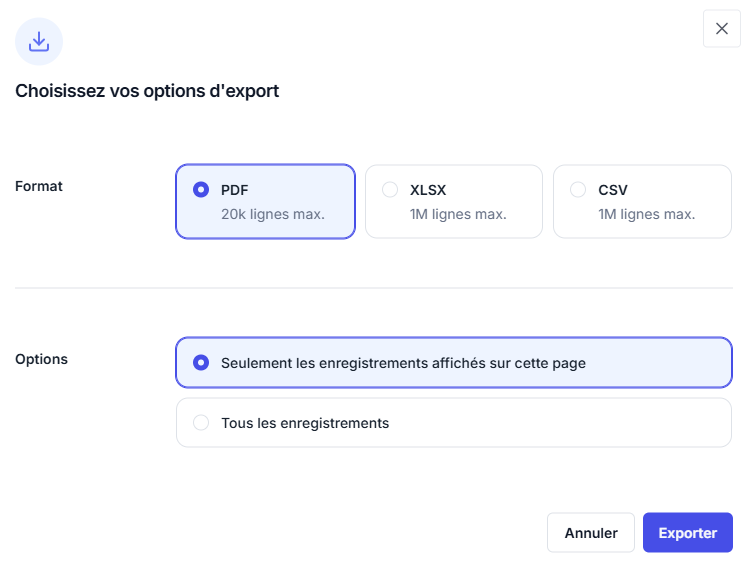The height and width of the screenshot is (567, 745).
Task: Select the radio for records shown on this page
Action: pos(201,363)
